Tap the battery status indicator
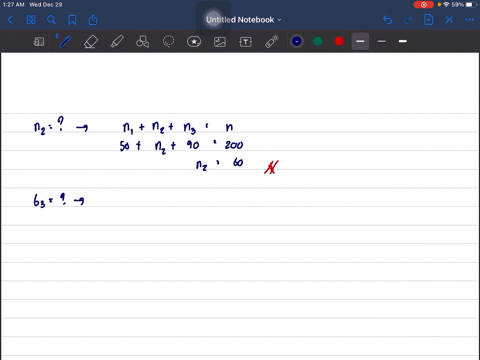480x360 pixels. pos(471,5)
